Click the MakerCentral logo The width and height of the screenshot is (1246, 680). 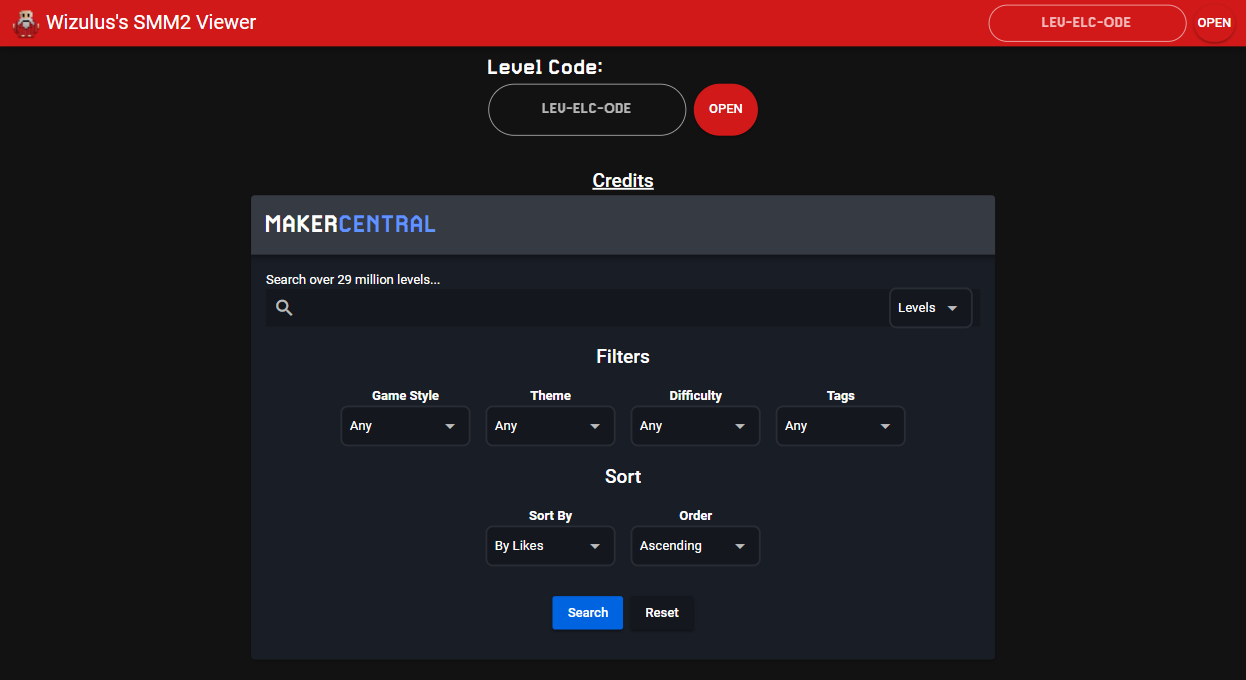350,224
